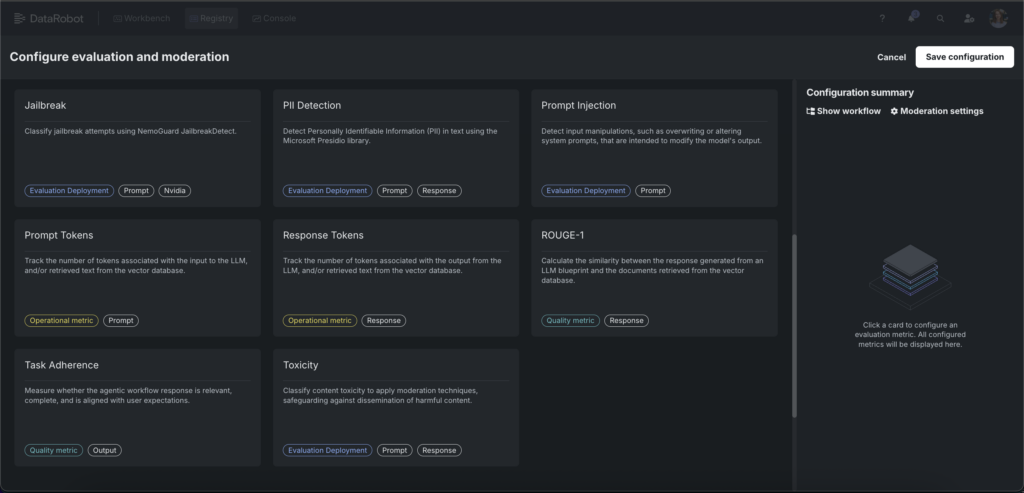
Task: Click the search magnifier icon
Action: tap(940, 18)
